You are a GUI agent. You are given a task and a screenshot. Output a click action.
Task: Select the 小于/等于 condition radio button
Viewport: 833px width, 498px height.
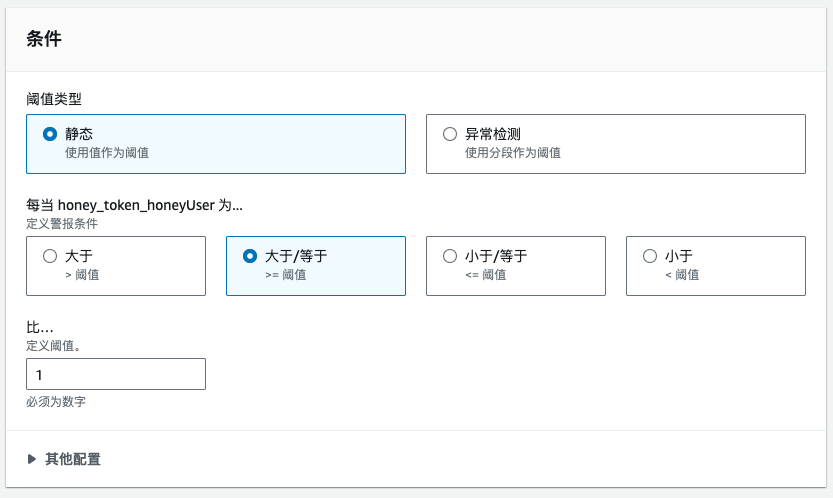click(450, 256)
